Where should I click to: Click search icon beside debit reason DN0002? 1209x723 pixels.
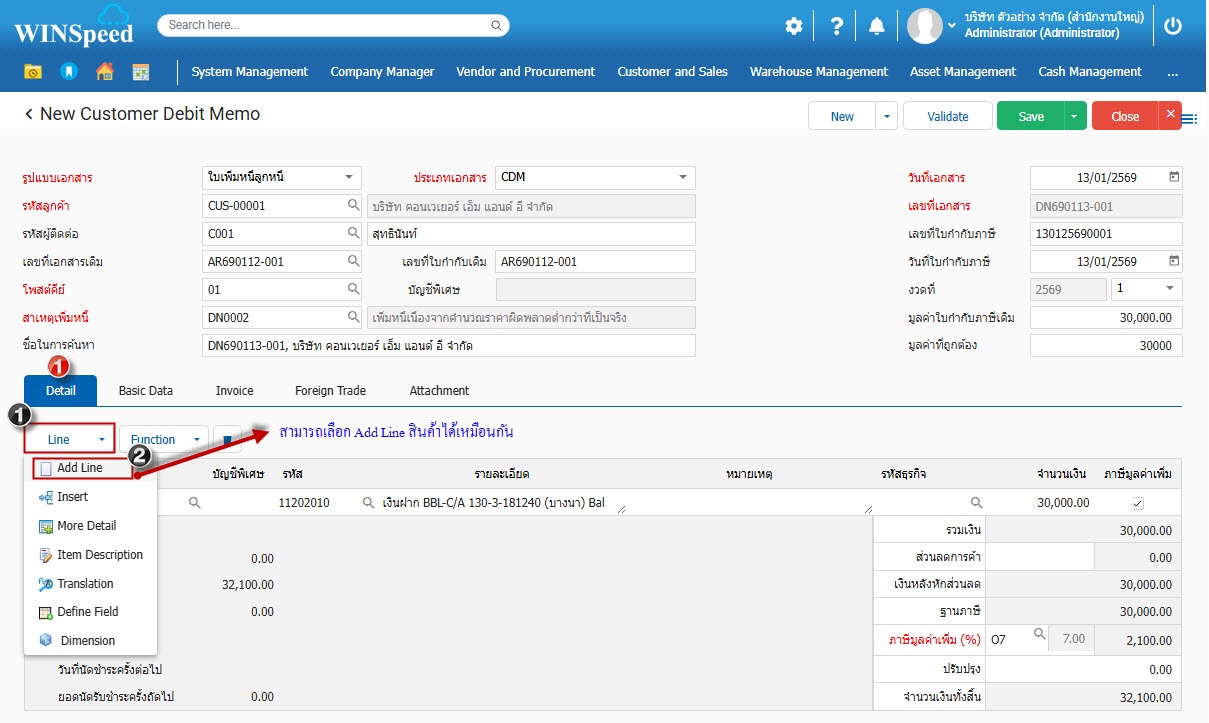pyautogui.click(x=353, y=317)
